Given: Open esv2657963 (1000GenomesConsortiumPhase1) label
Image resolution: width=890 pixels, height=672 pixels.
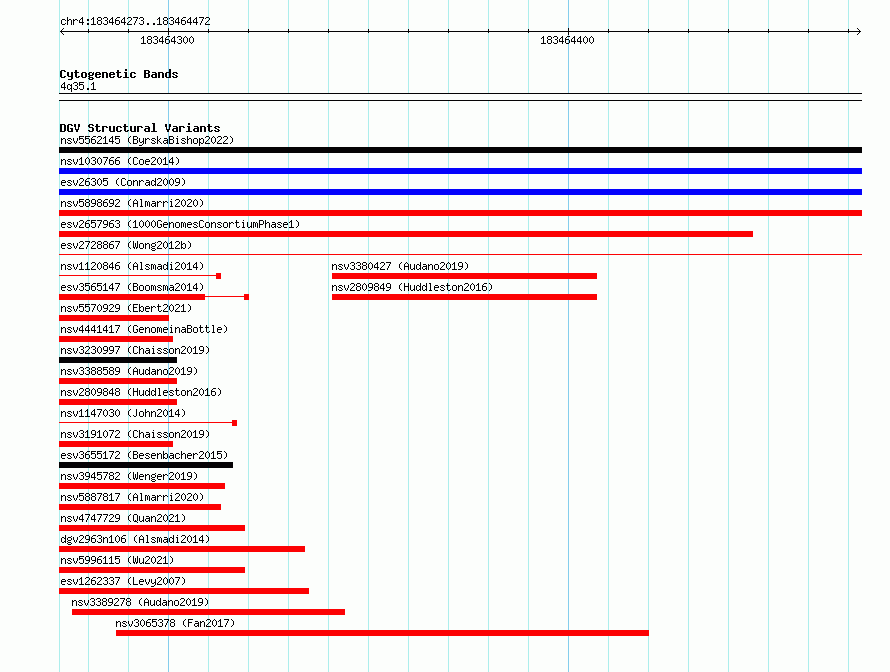Looking at the screenshot, I should (180, 224).
